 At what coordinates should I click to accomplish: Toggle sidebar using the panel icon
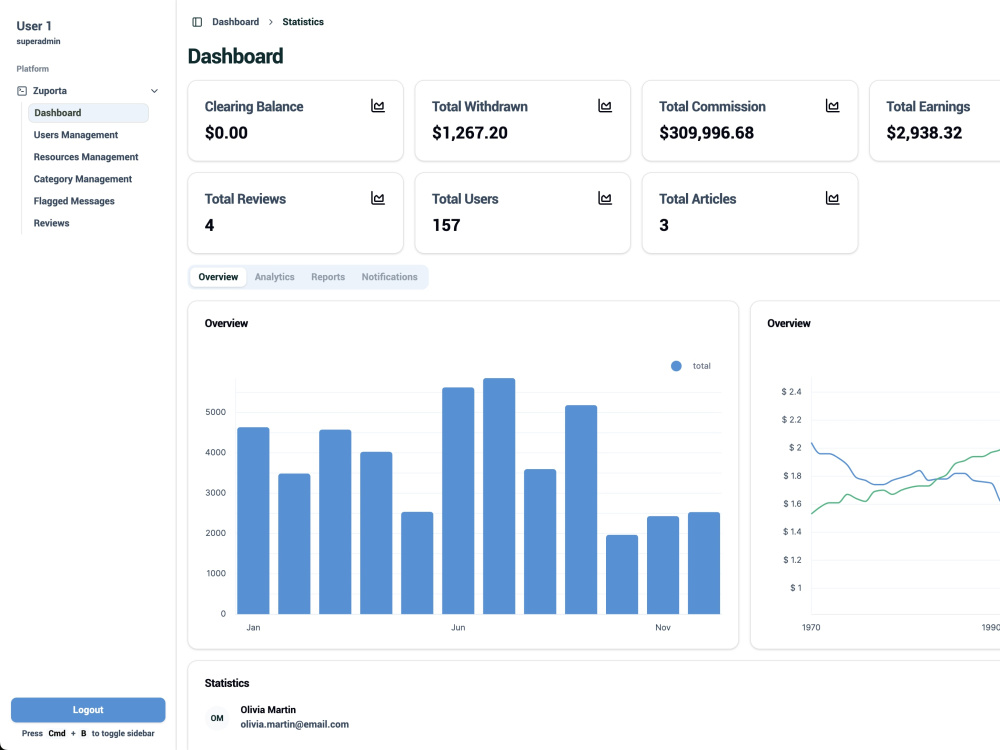197,22
